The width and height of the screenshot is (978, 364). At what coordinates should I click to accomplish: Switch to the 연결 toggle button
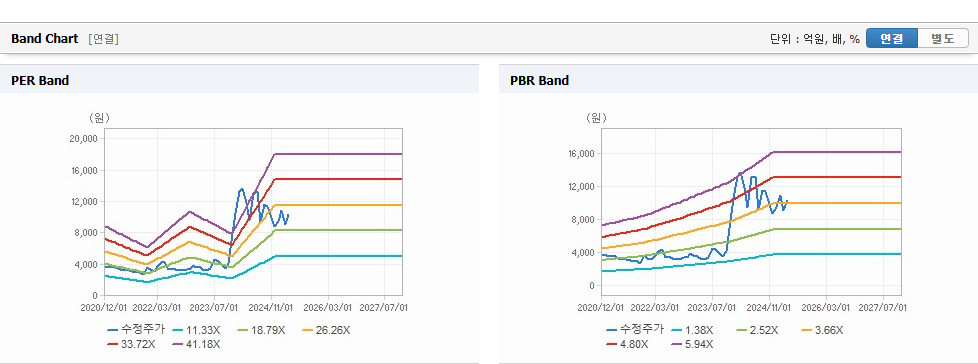click(892, 38)
